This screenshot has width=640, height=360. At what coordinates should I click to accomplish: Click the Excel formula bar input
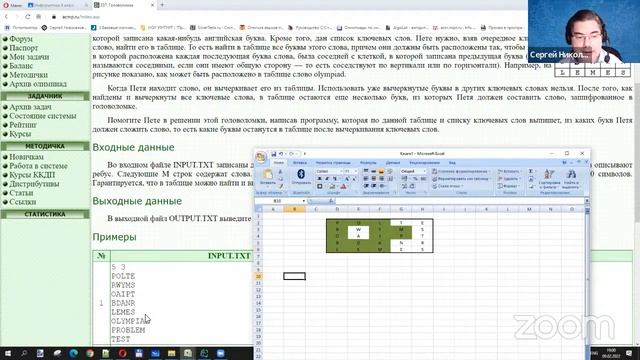[460, 201]
